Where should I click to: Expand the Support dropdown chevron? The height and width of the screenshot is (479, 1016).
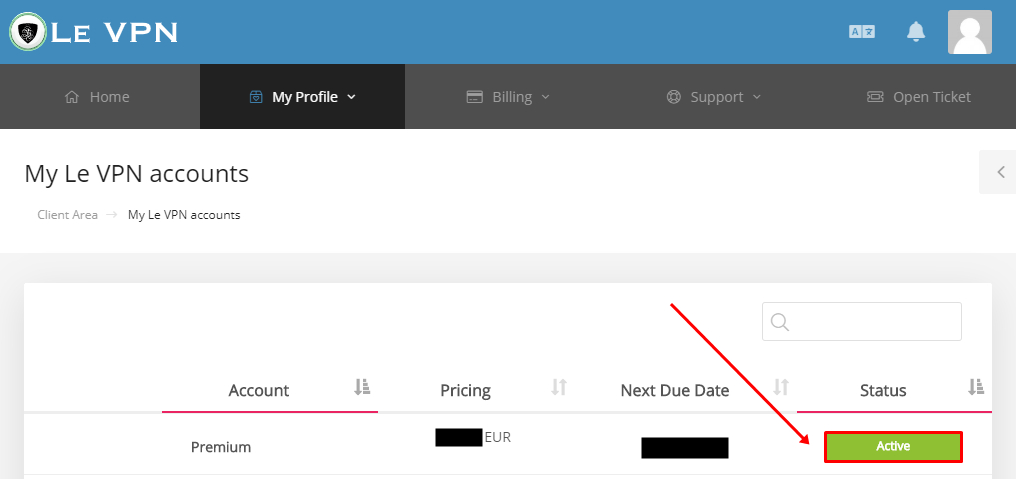pos(756,97)
